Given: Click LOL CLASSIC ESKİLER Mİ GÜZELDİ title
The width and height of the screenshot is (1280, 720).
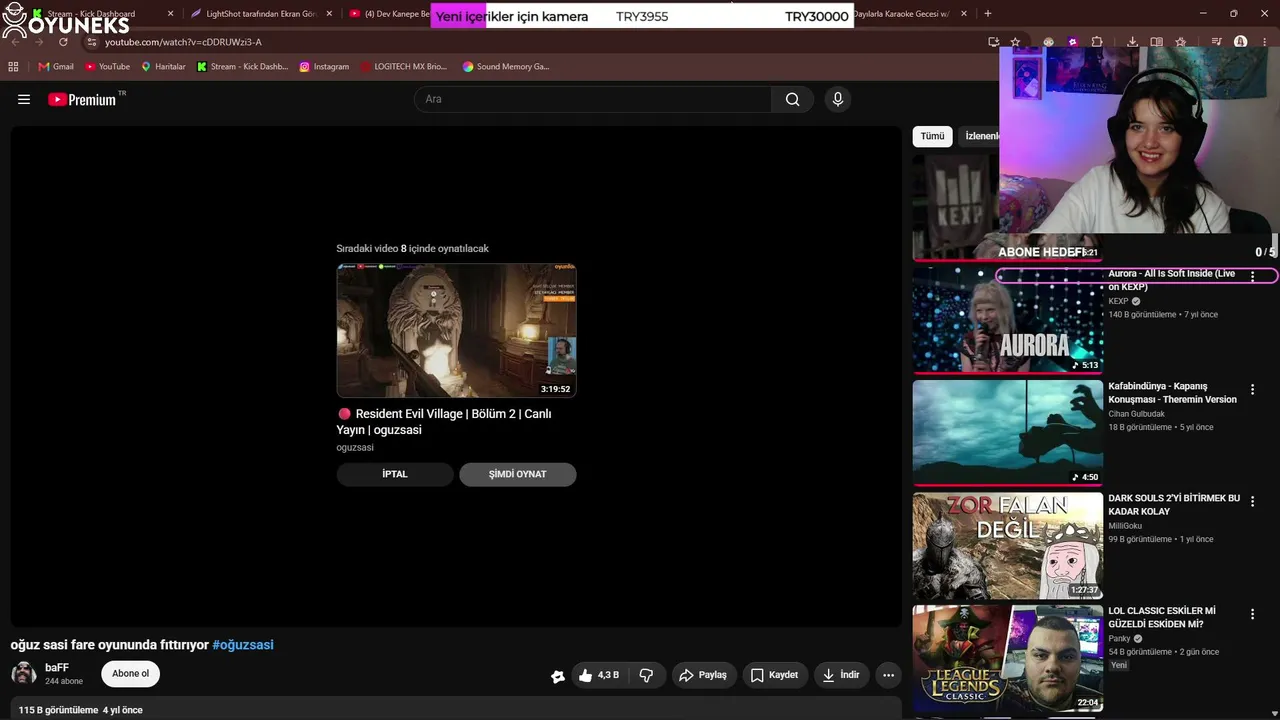Looking at the screenshot, I should (x=1162, y=617).
